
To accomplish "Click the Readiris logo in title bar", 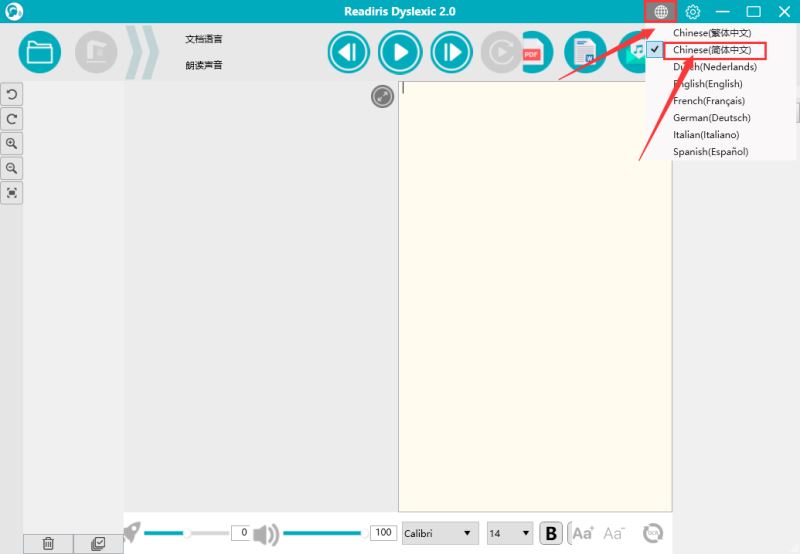I will pos(14,11).
